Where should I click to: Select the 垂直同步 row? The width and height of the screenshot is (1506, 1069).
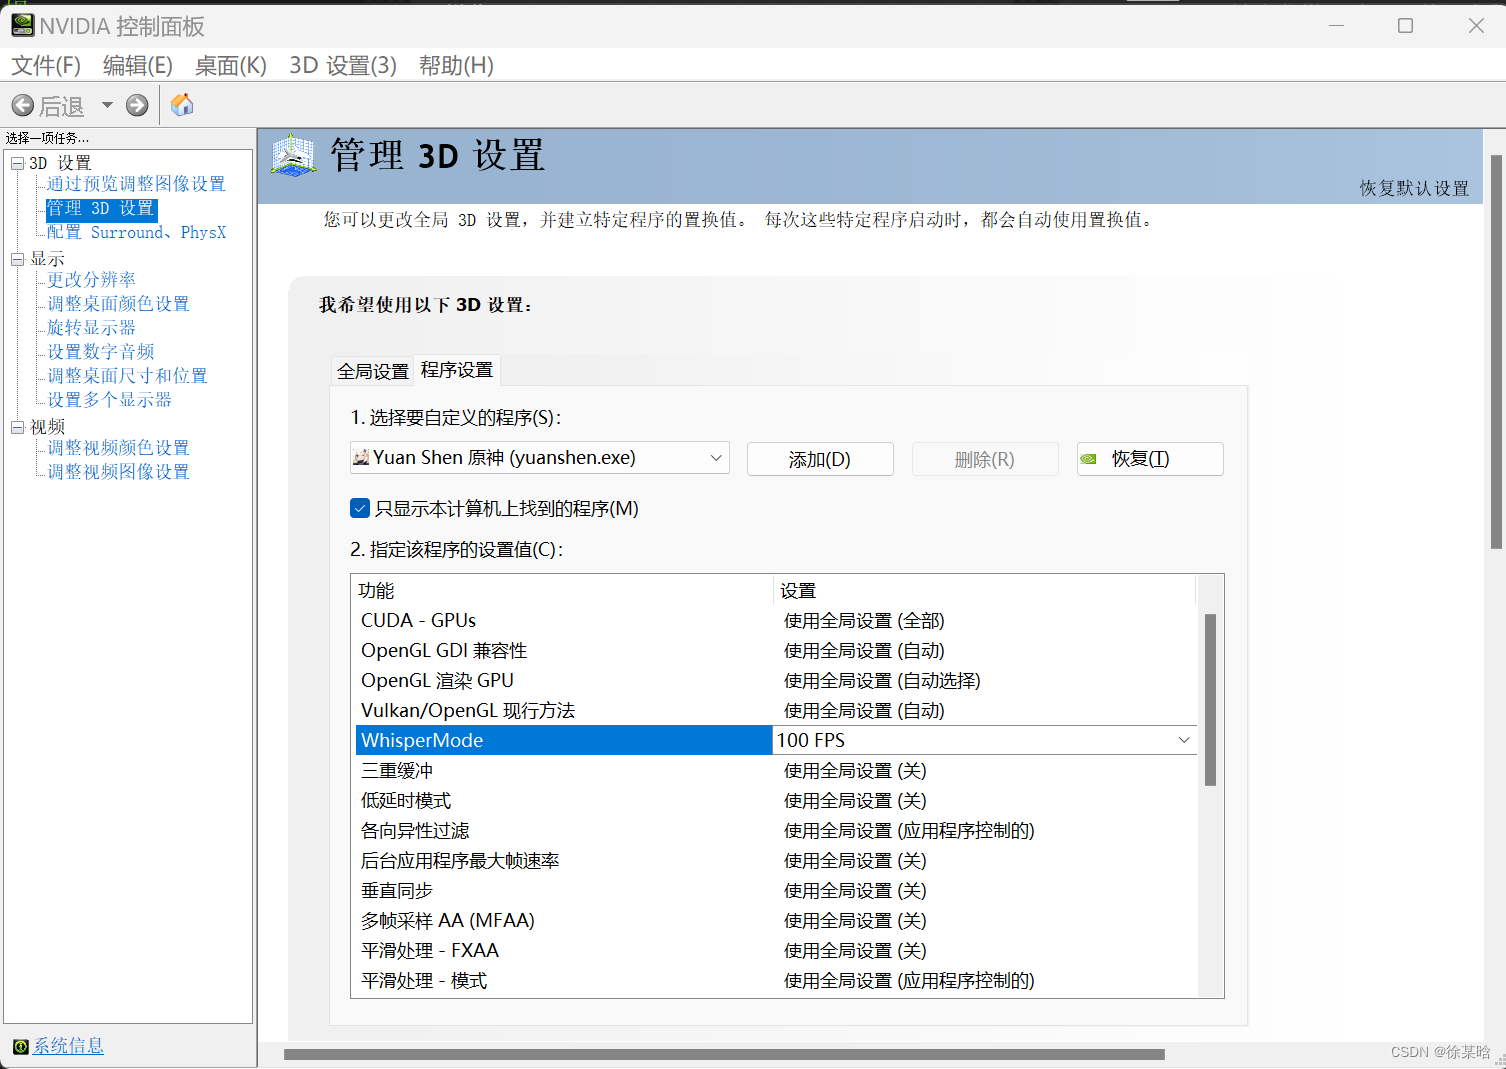point(776,891)
